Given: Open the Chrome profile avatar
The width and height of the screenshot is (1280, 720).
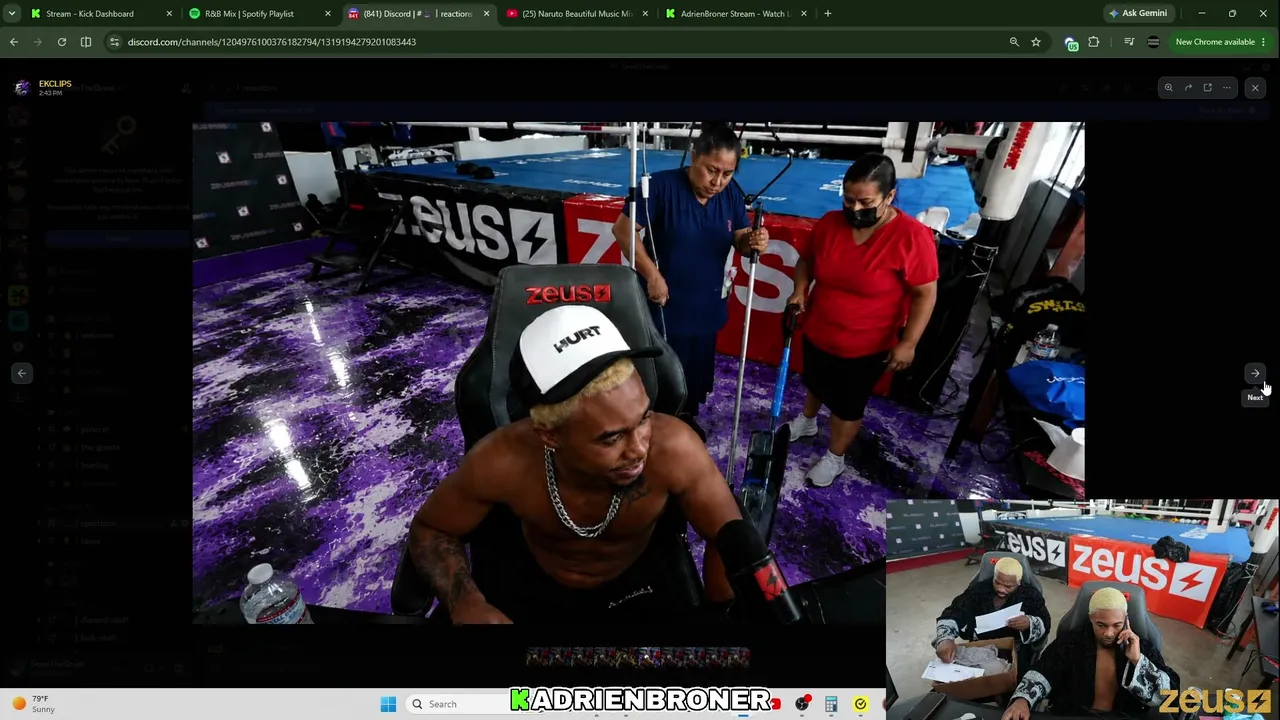Looking at the screenshot, I should (x=1153, y=42).
